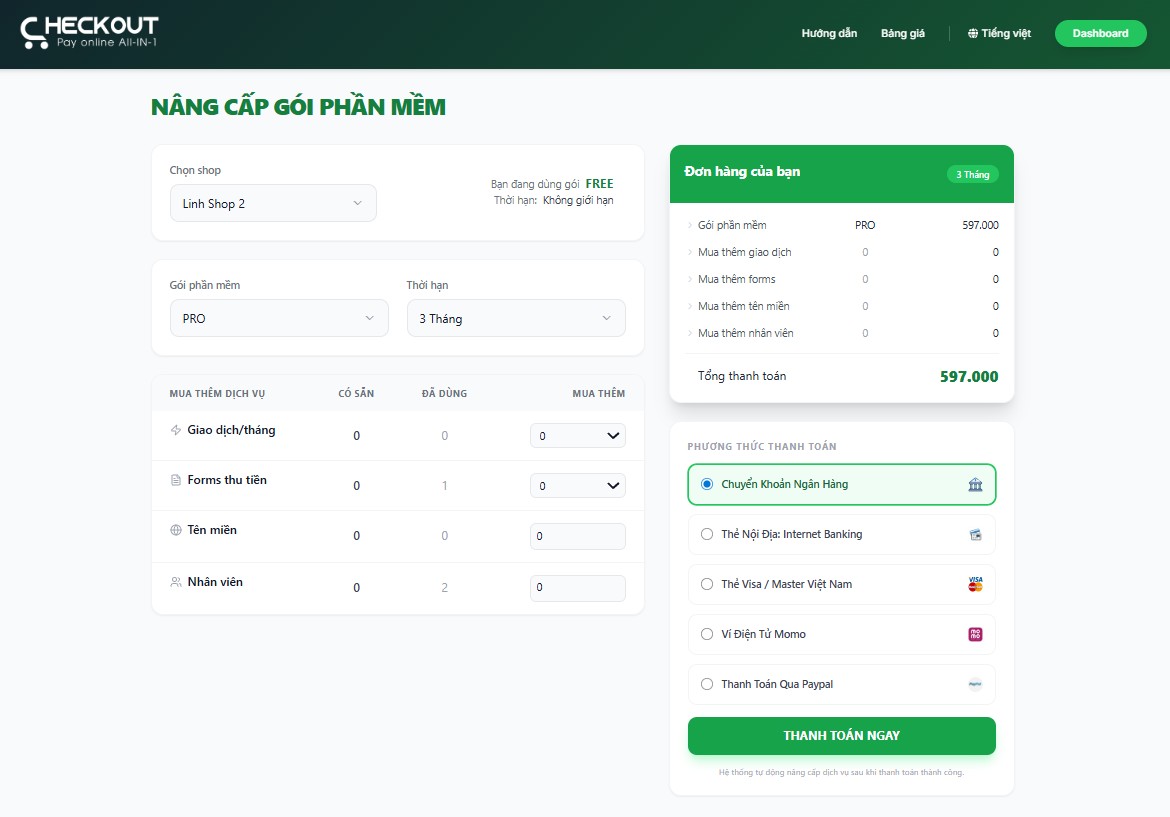Click the Momo wallet logo icon

(x=975, y=635)
